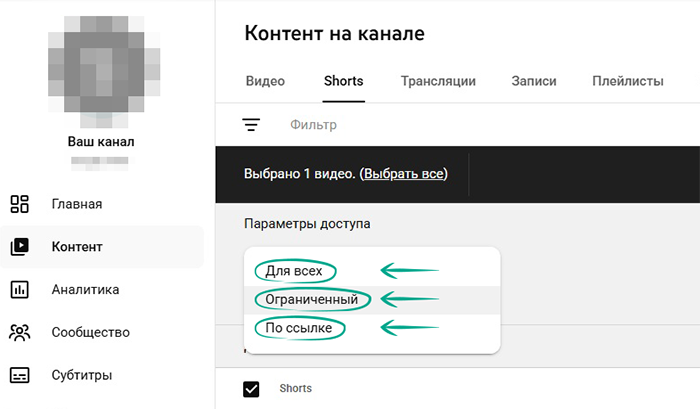Type in the Фильтр input field
The height and width of the screenshot is (409, 700).
click(400, 125)
